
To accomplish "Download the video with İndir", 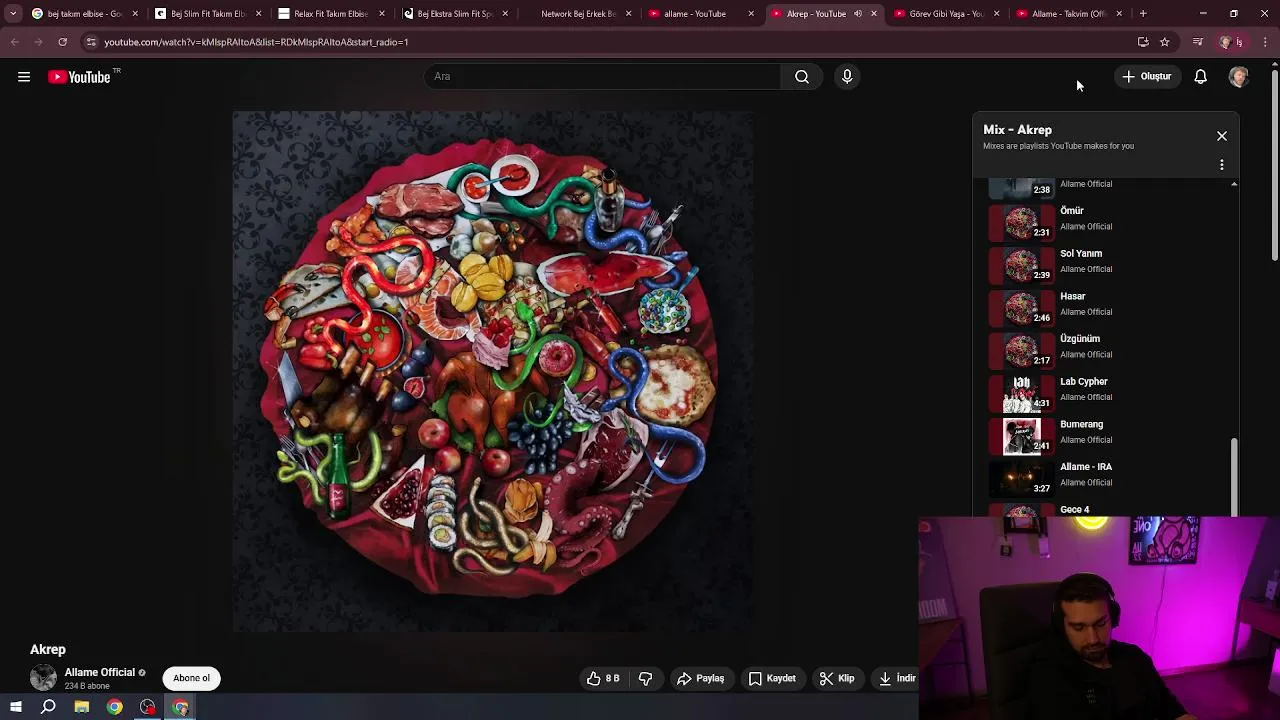I will 897,679.
